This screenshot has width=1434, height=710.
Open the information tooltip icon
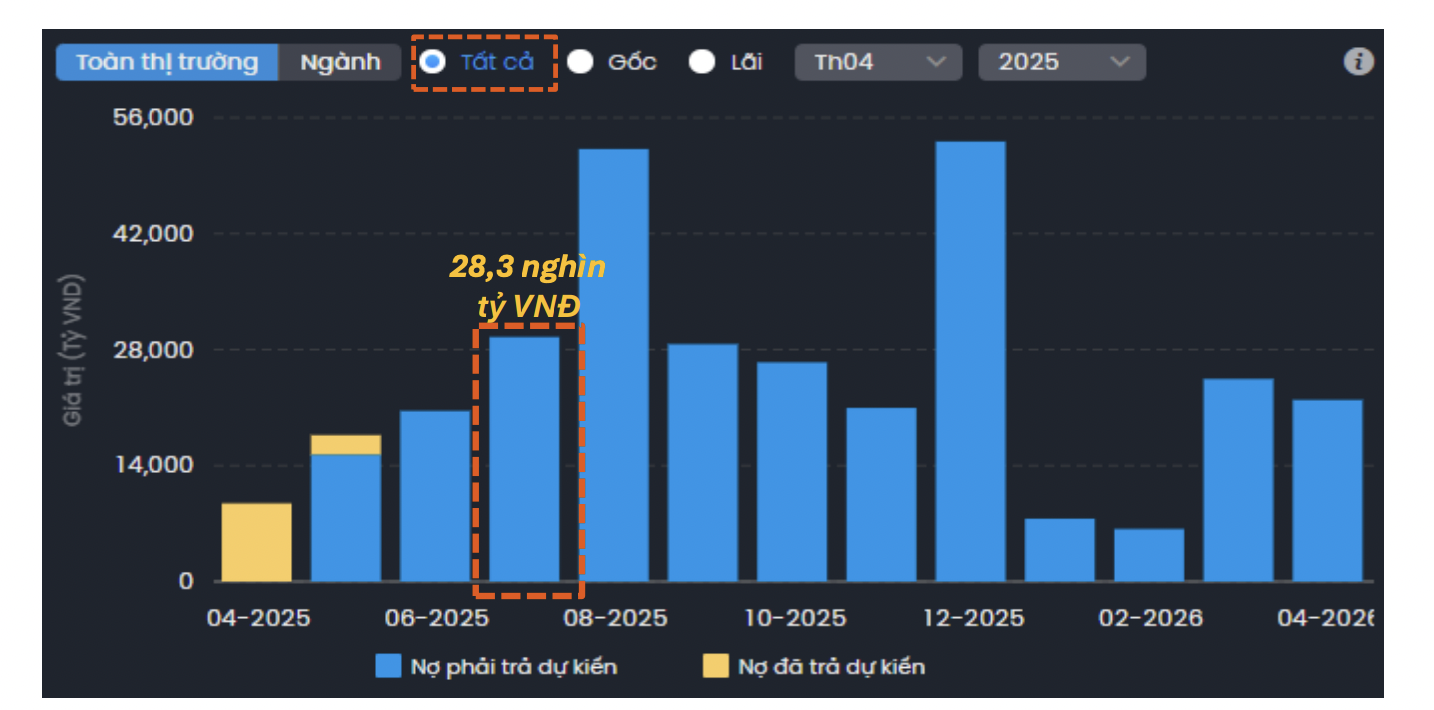coord(1358,62)
